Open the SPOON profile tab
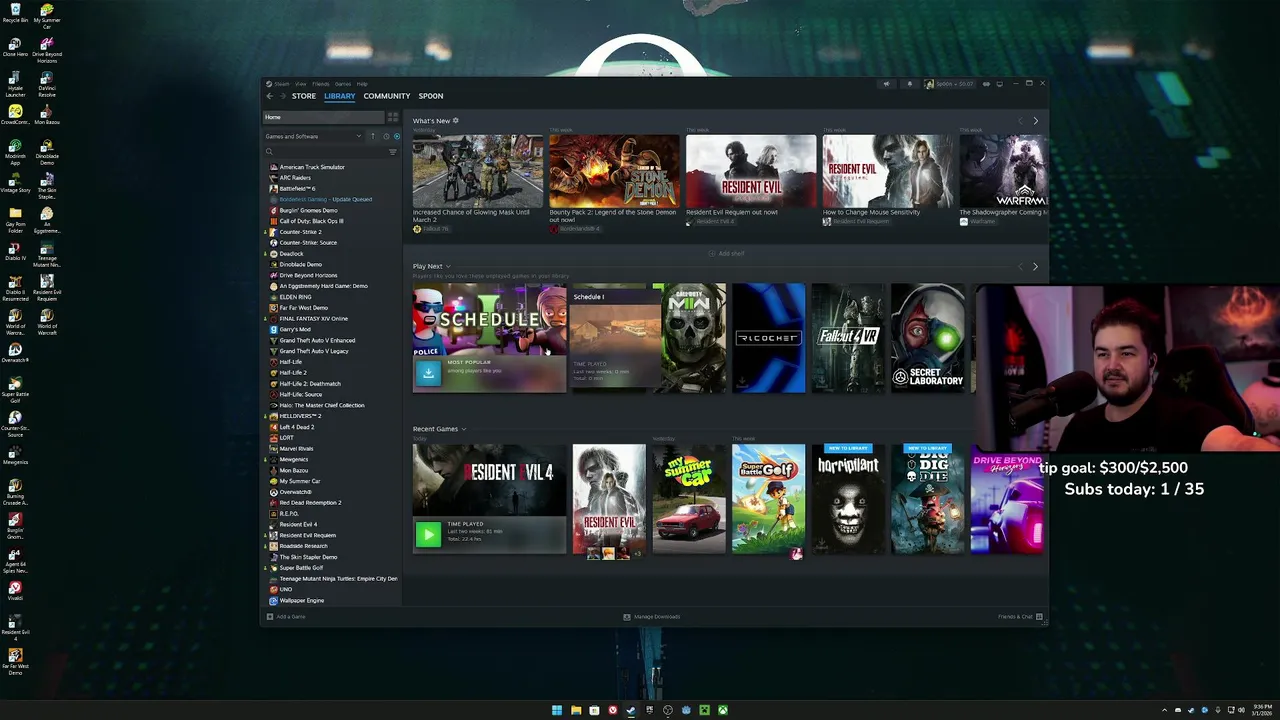 tap(431, 96)
